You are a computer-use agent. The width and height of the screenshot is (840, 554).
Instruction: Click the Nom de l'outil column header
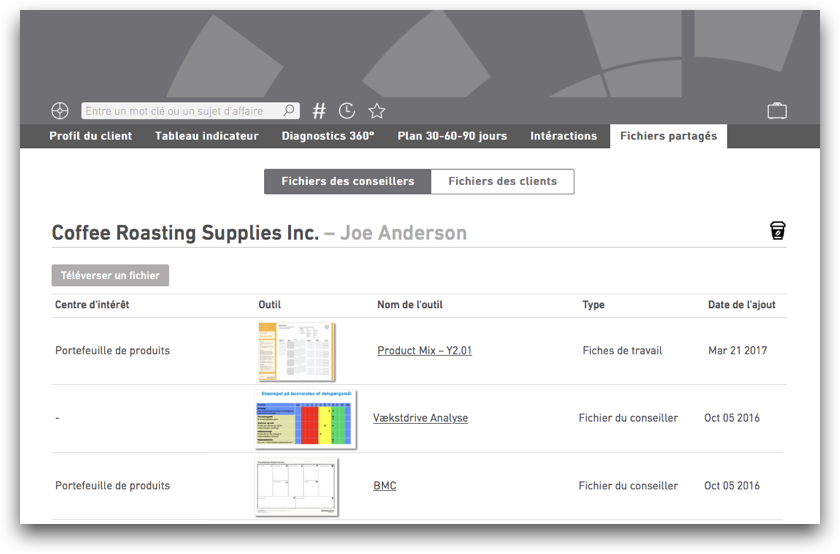point(410,305)
